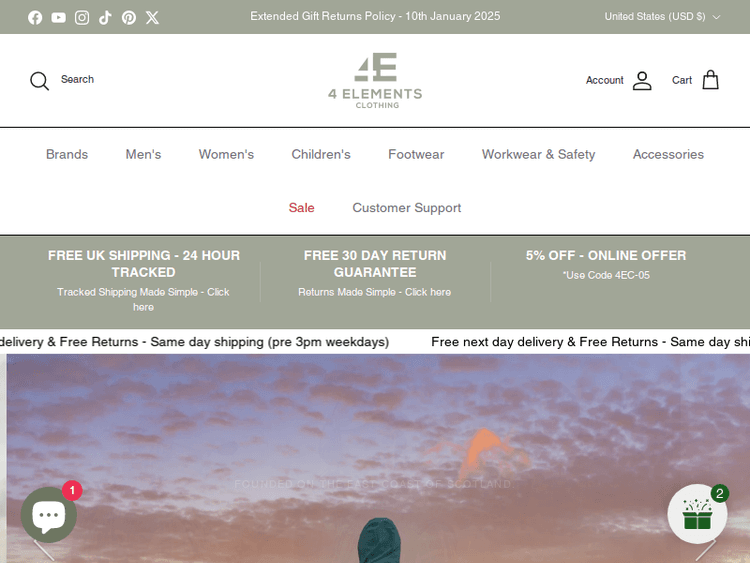750x563 pixels.
Task: Show next hero slide arrow
Action: [706, 550]
